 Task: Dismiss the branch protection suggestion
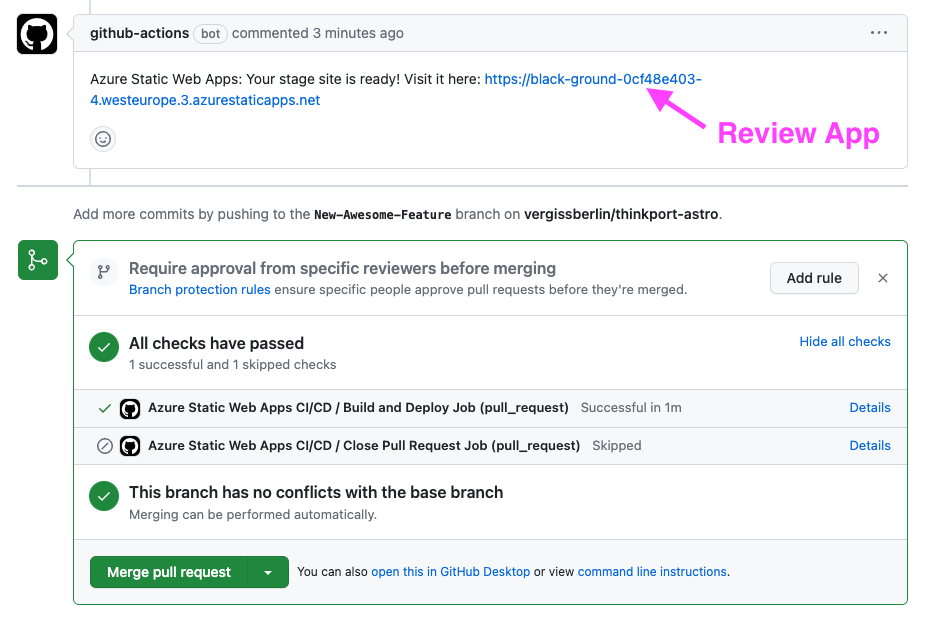(883, 278)
